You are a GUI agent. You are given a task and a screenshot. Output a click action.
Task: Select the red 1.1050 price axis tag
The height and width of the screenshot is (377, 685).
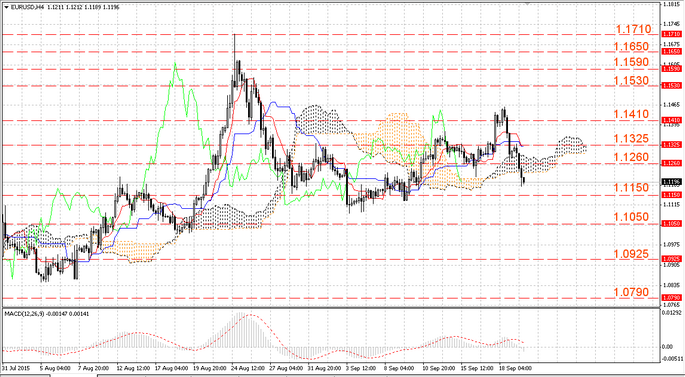click(671, 223)
